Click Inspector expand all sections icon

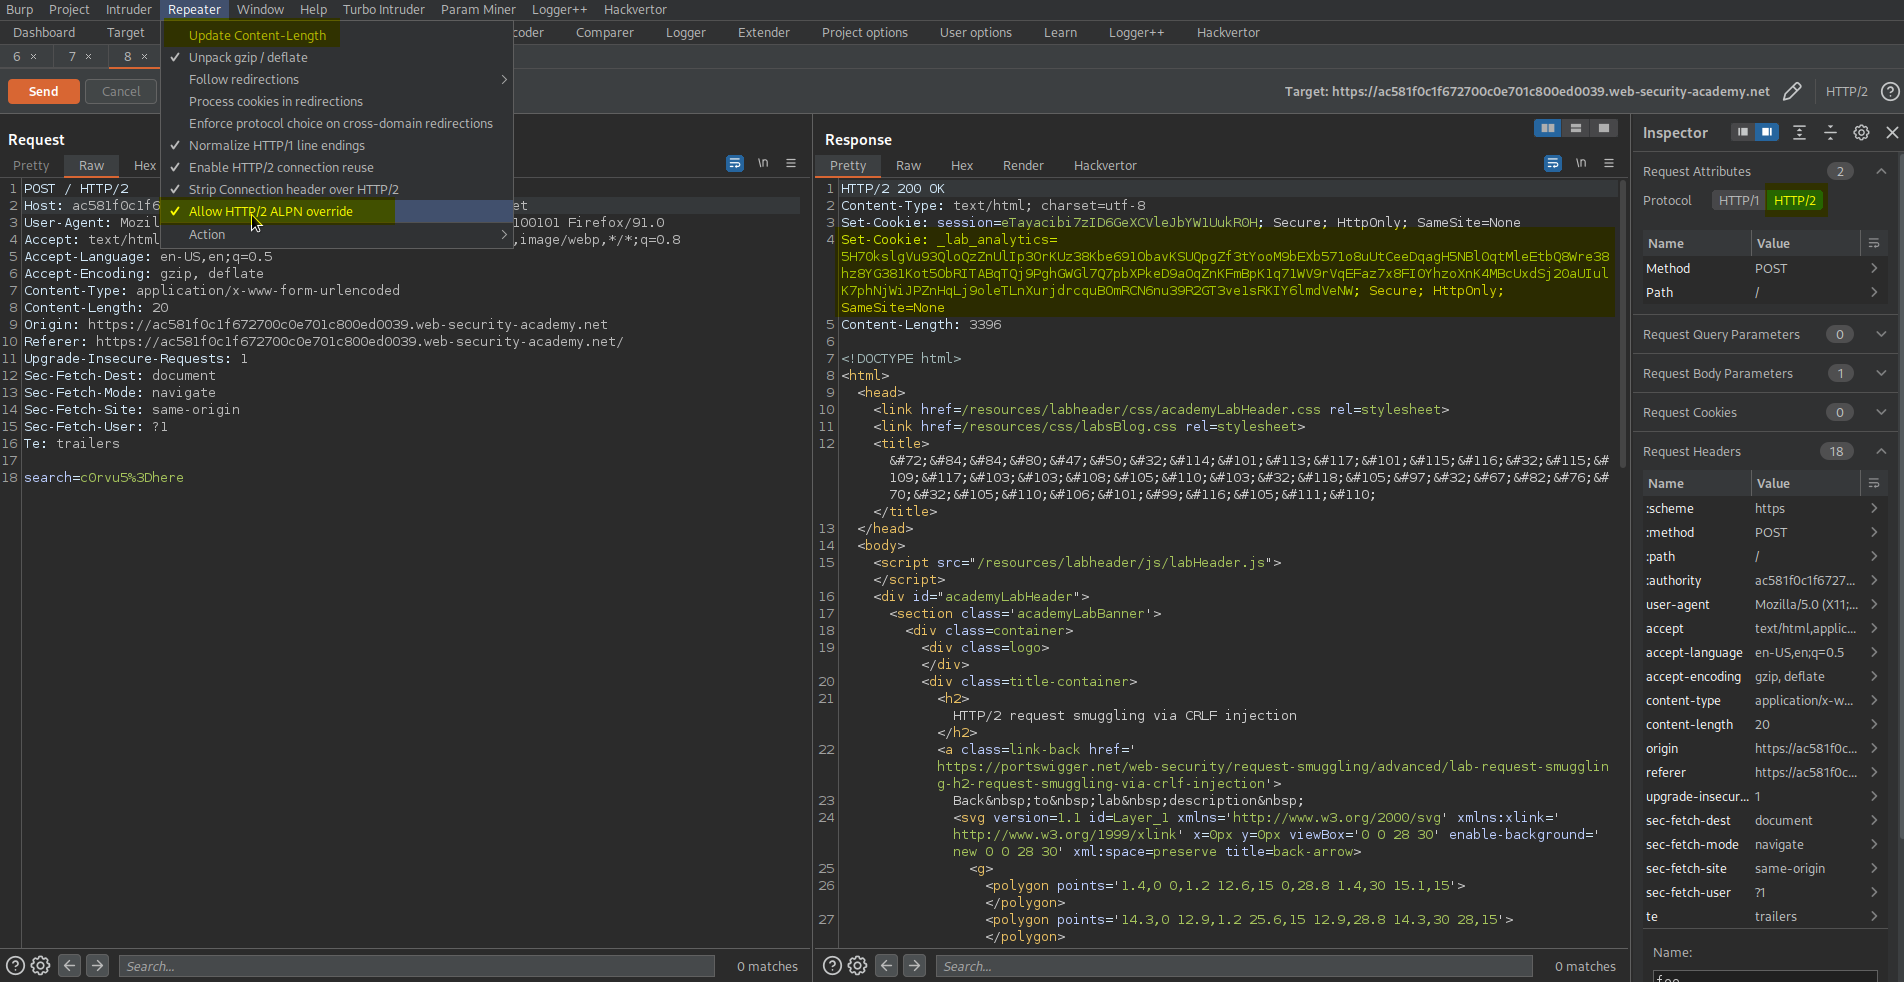coord(1799,132)
